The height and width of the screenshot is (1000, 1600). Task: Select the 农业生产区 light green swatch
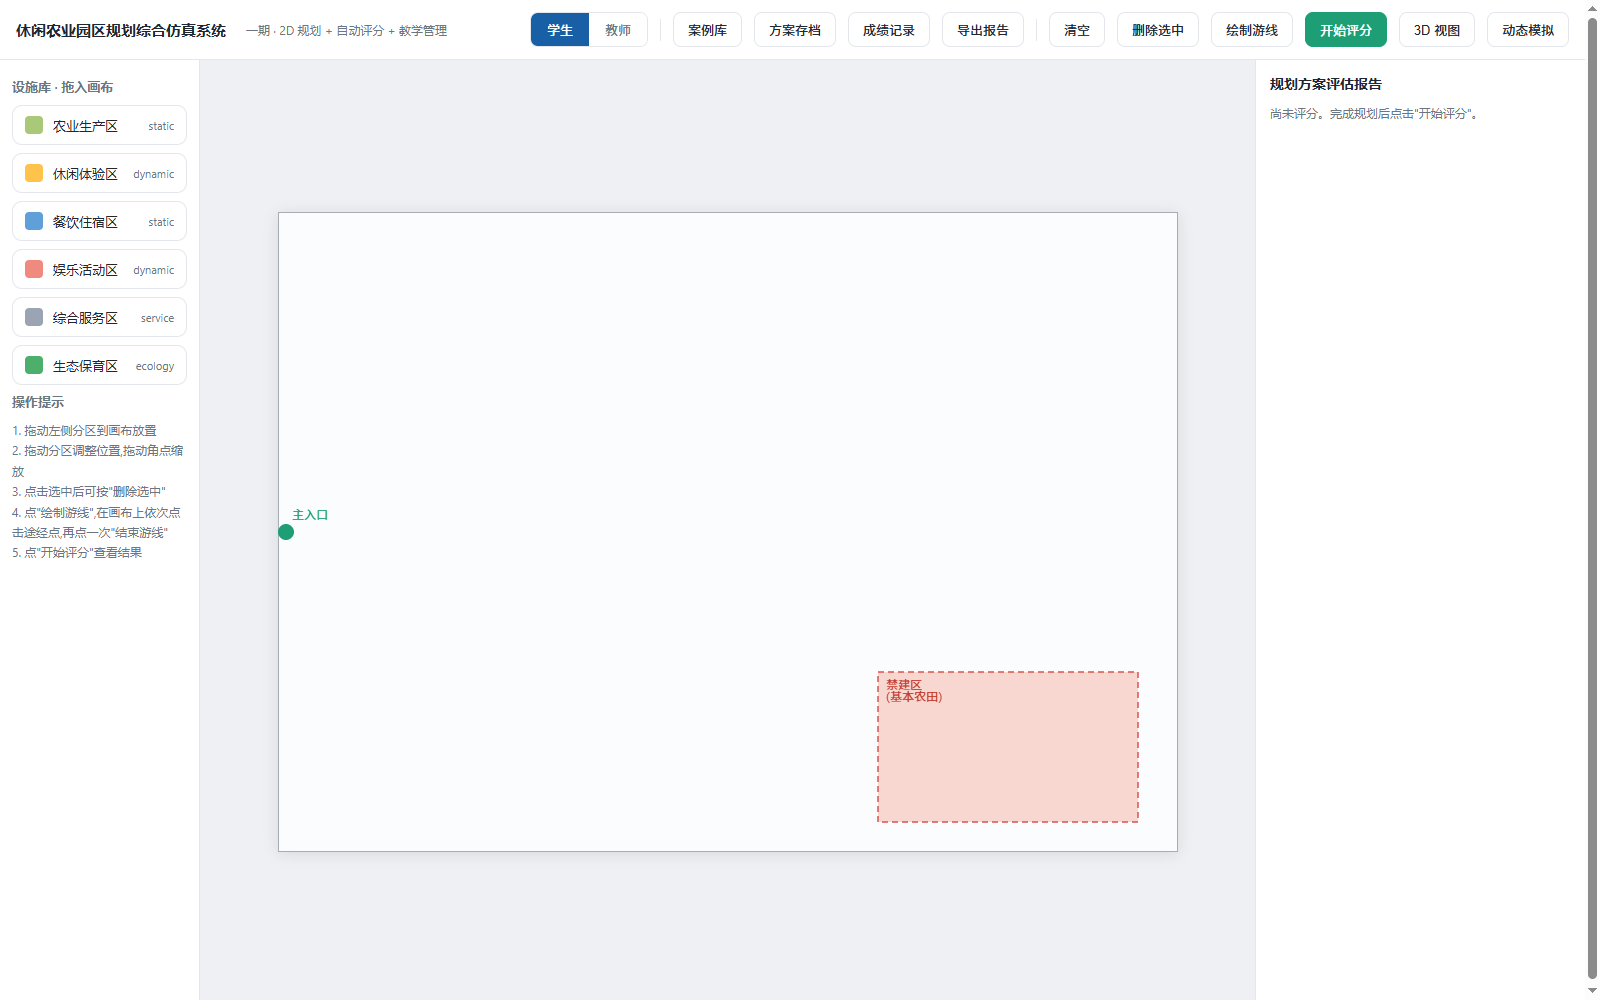click(34, 125)
